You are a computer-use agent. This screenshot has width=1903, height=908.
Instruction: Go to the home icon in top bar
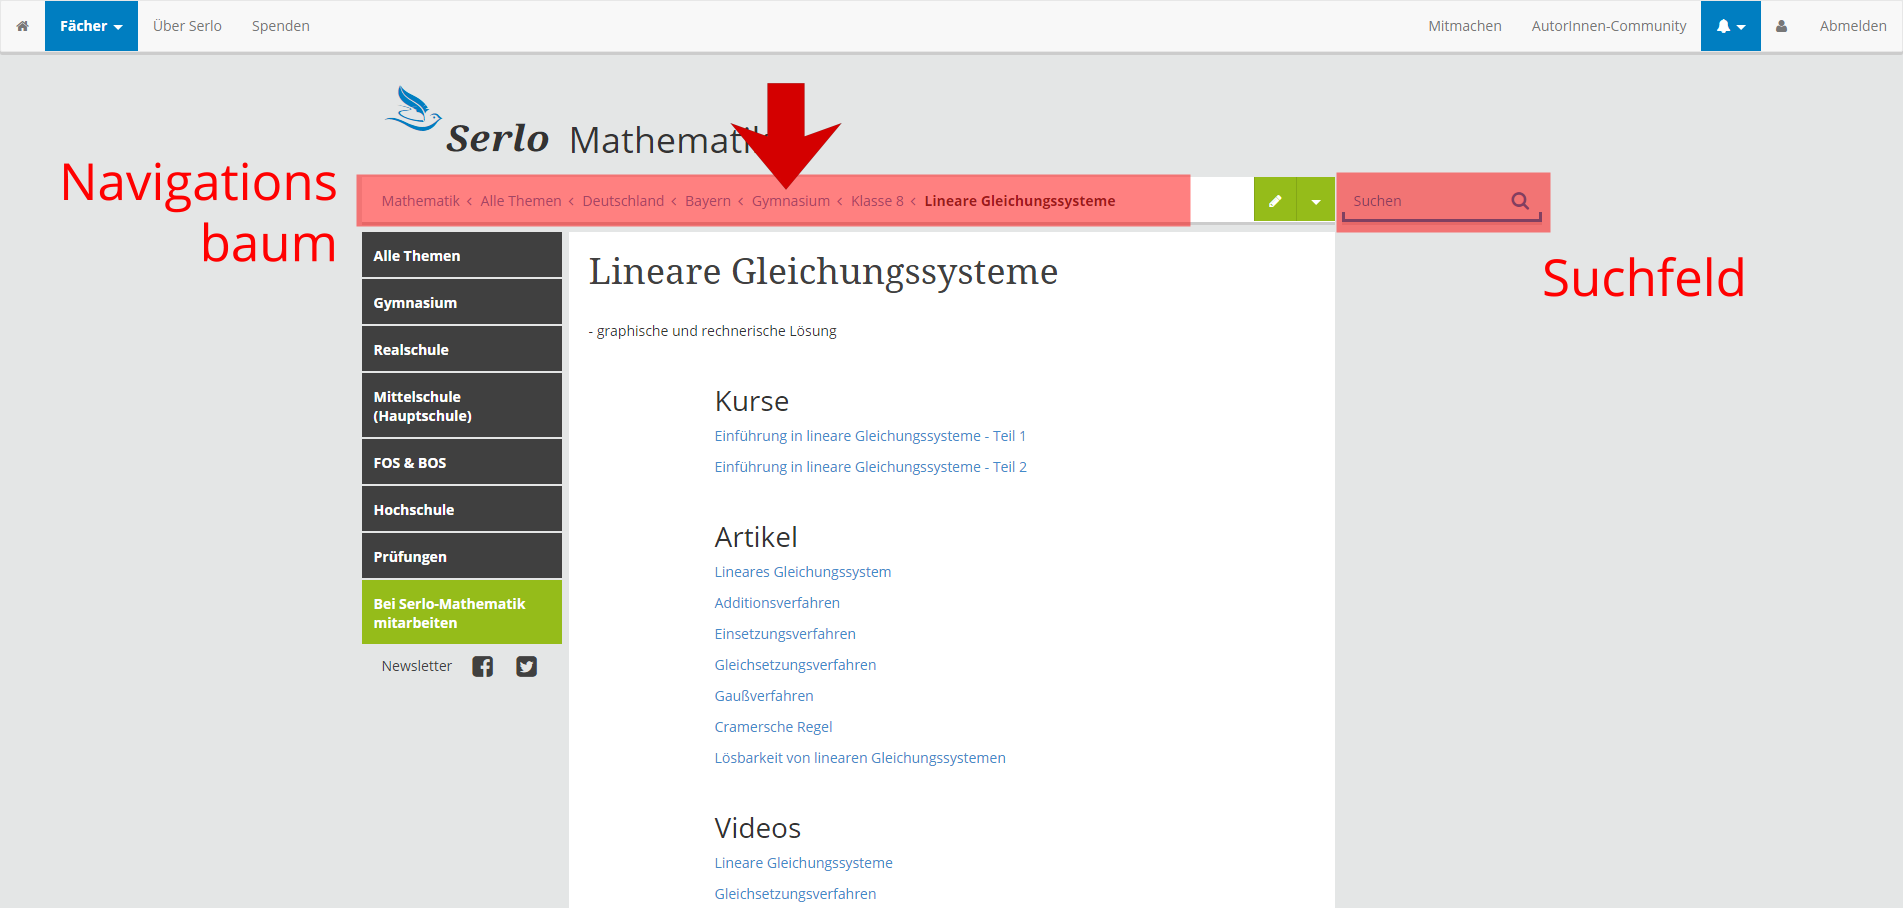click(22, 26)
